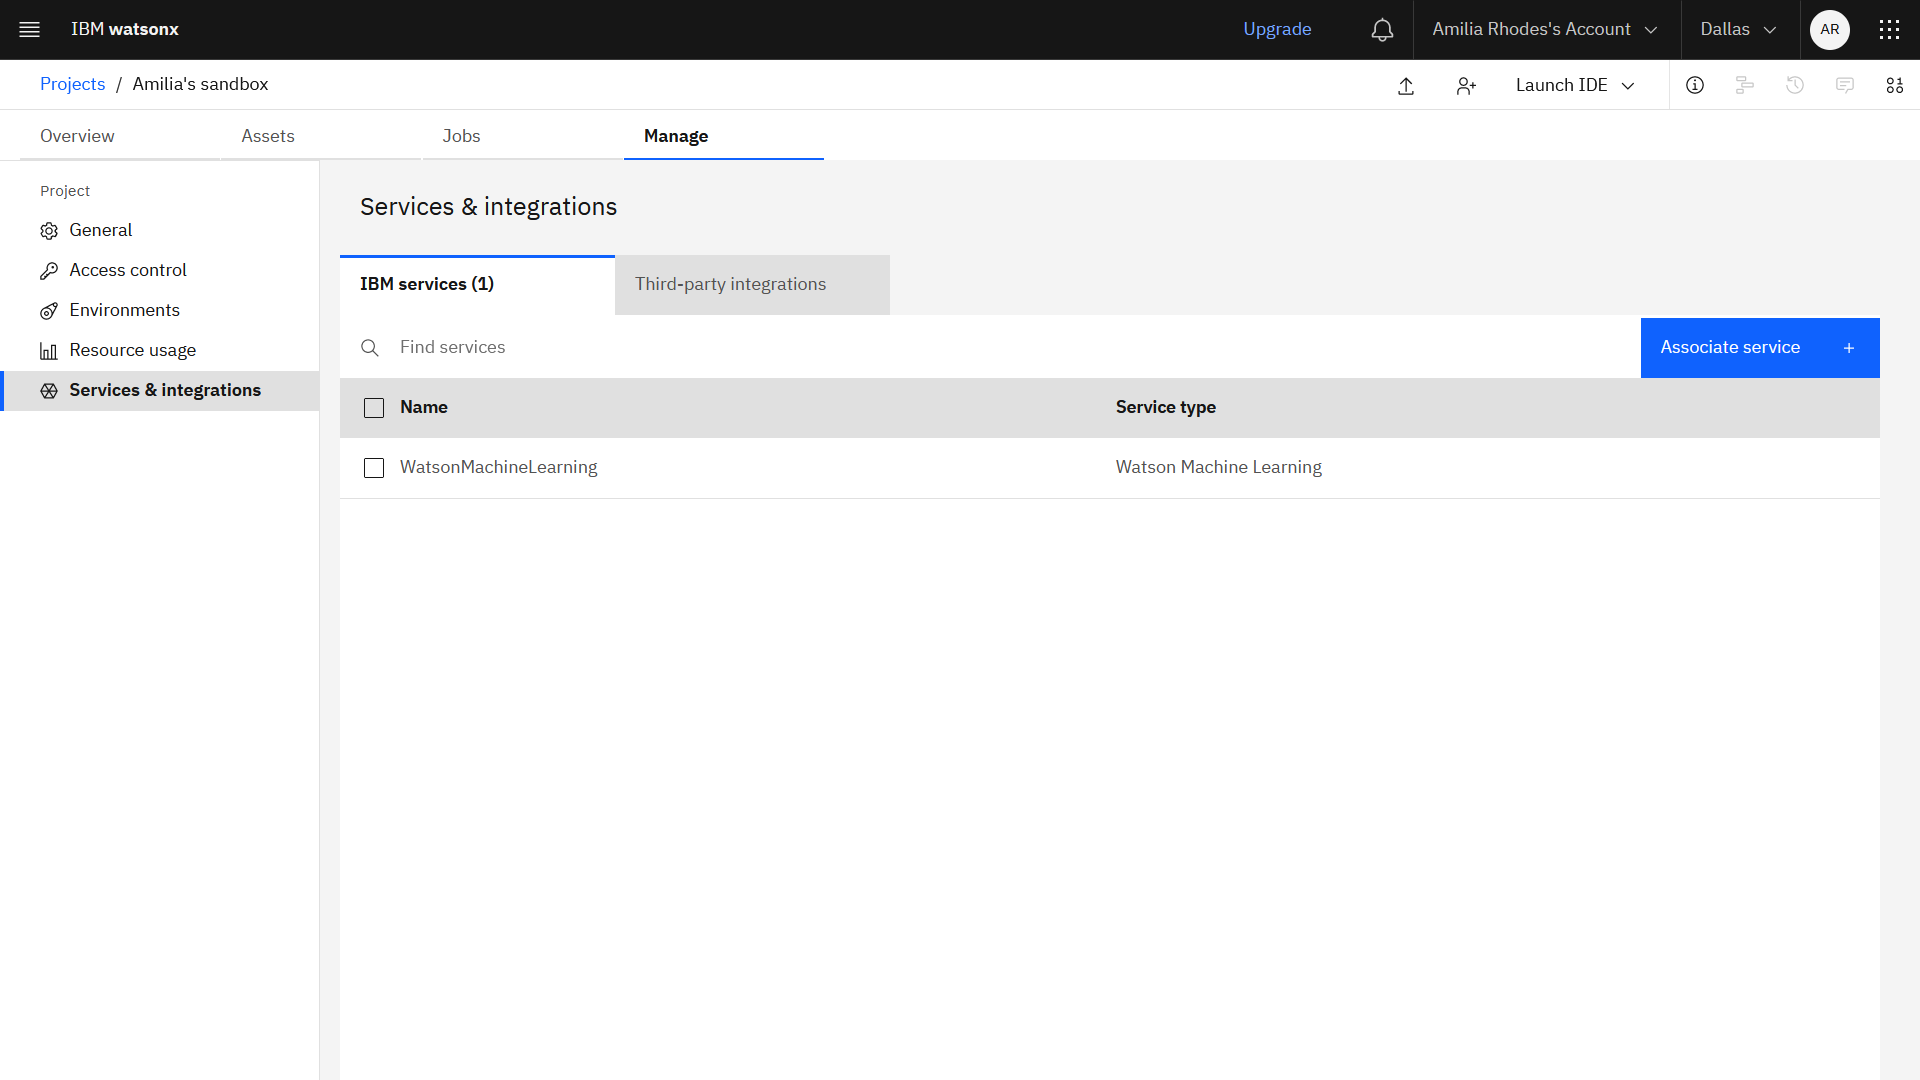Open the Launch IDE dropdown
This screenshot has height=1080, width=1920.
tap(1575, 84)
